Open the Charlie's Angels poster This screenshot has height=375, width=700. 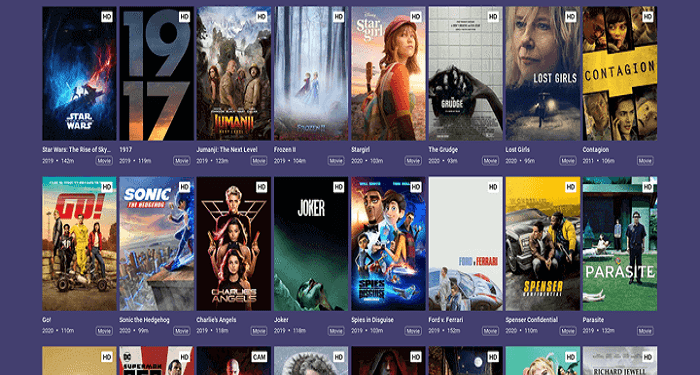click(234, 243)
